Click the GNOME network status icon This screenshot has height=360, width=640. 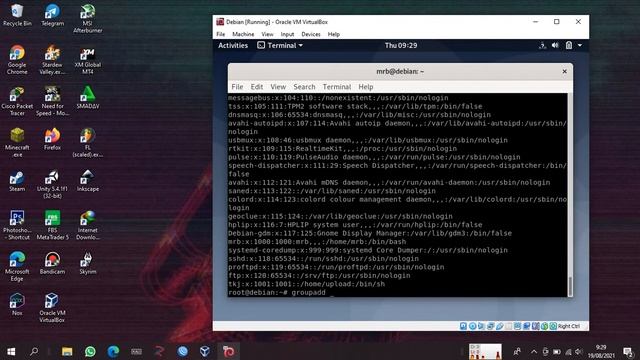click(542, 45)
